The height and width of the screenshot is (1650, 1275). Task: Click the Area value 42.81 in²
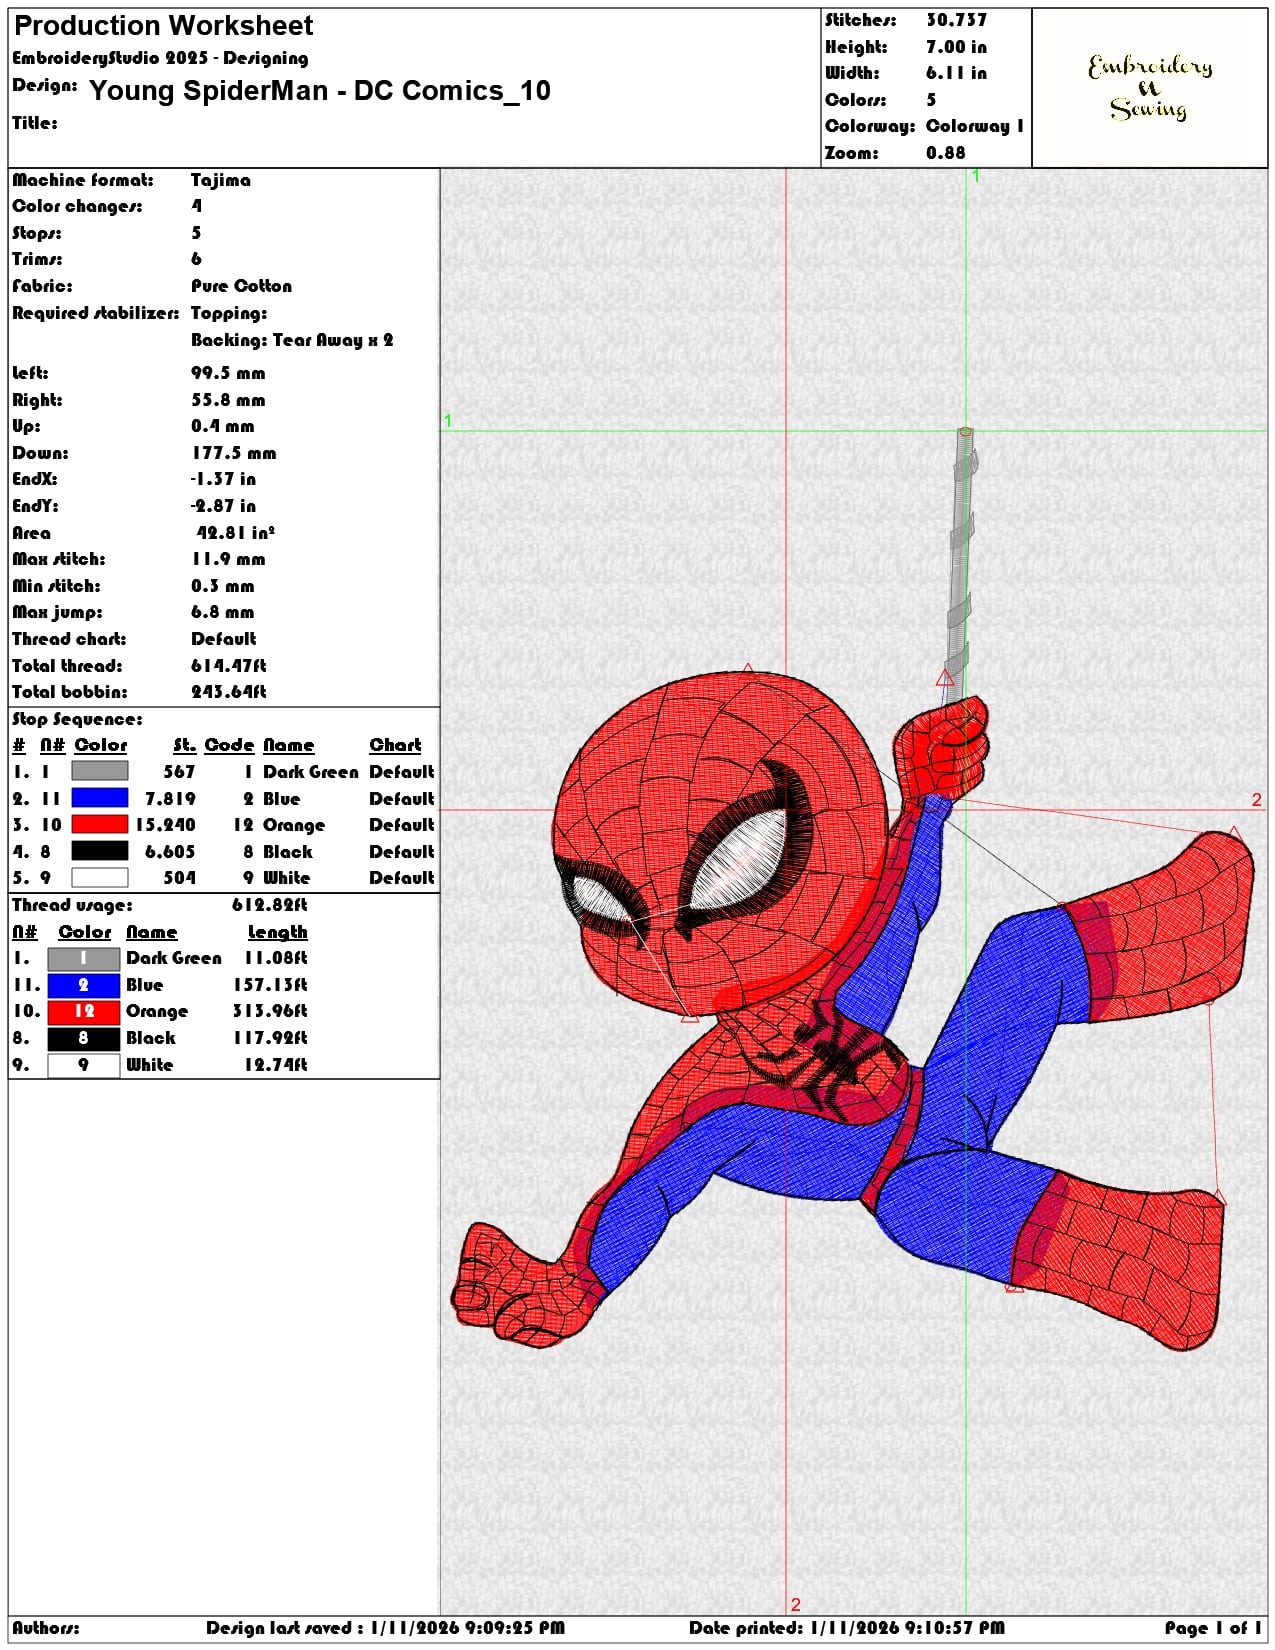pyautogui.click(x=235, y=533)
